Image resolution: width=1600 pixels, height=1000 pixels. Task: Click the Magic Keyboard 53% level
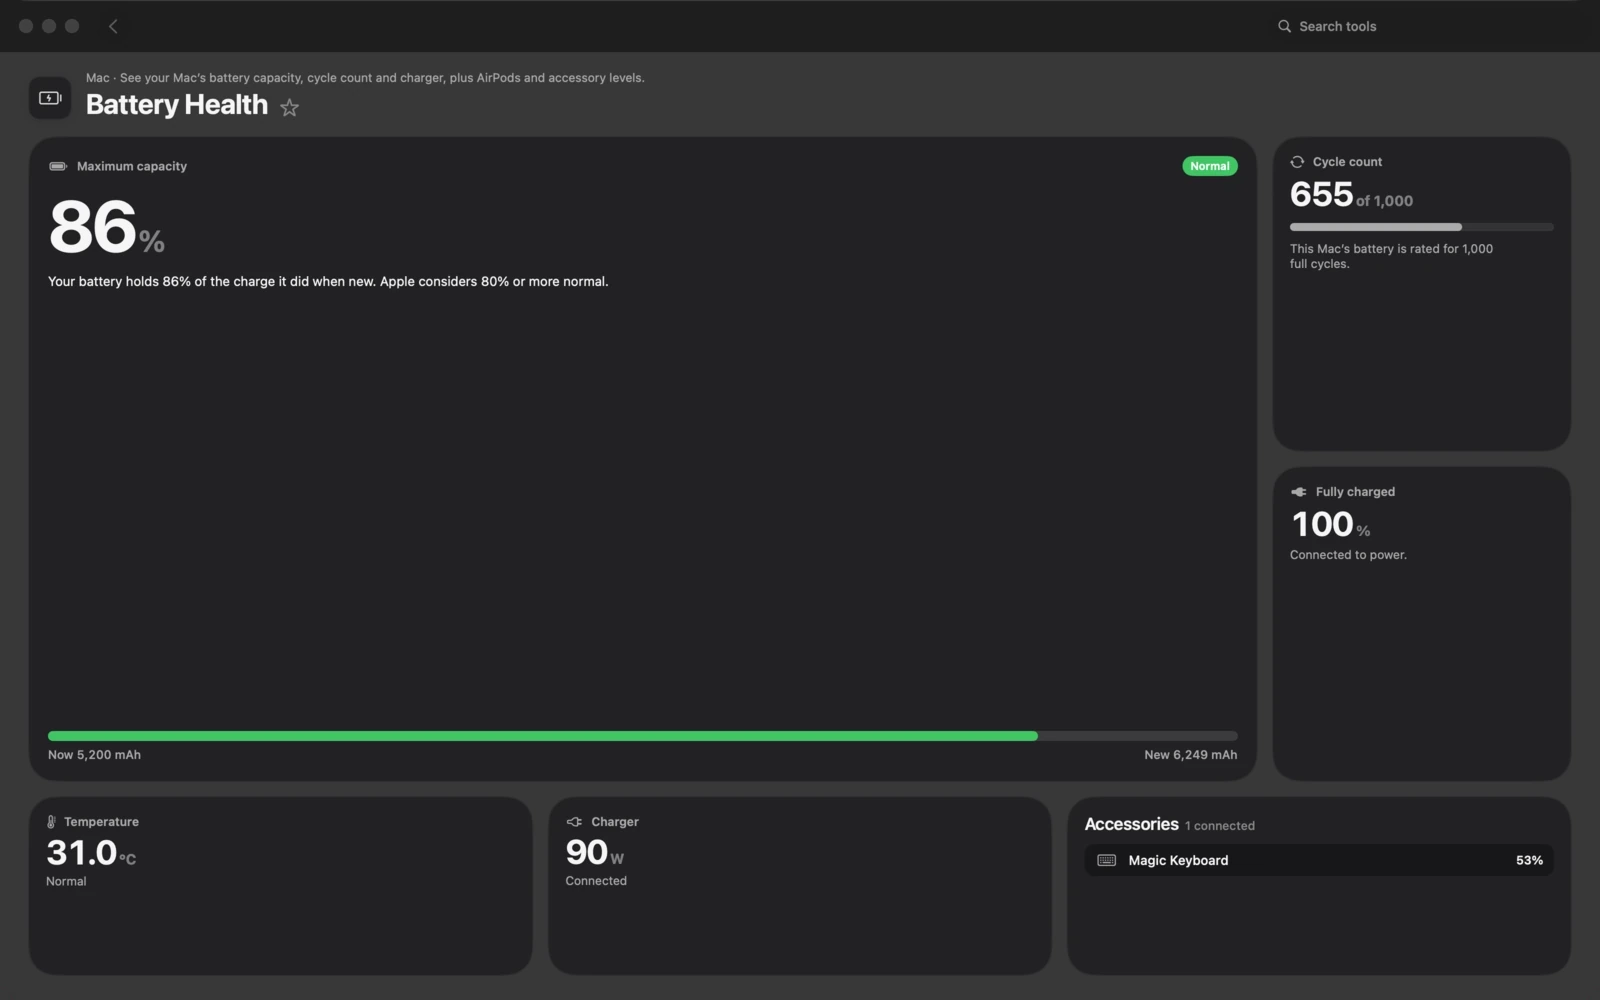pos(1529,860)
